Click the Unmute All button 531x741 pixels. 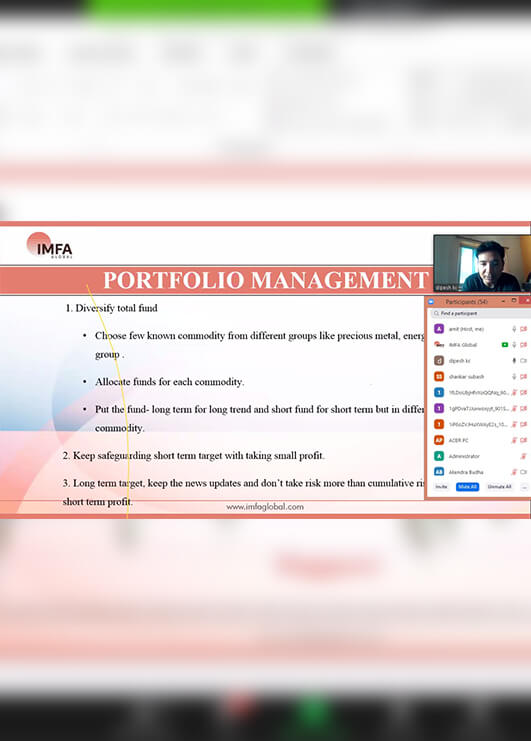tap(499, 487)
